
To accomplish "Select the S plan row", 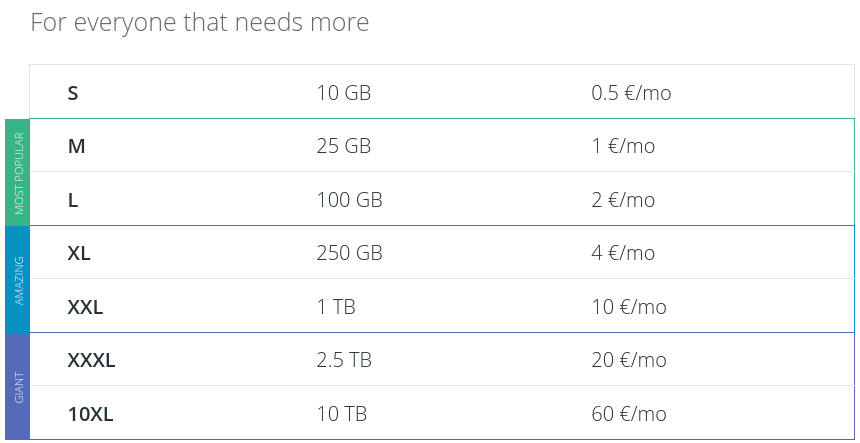I will (x=442, y=92).
